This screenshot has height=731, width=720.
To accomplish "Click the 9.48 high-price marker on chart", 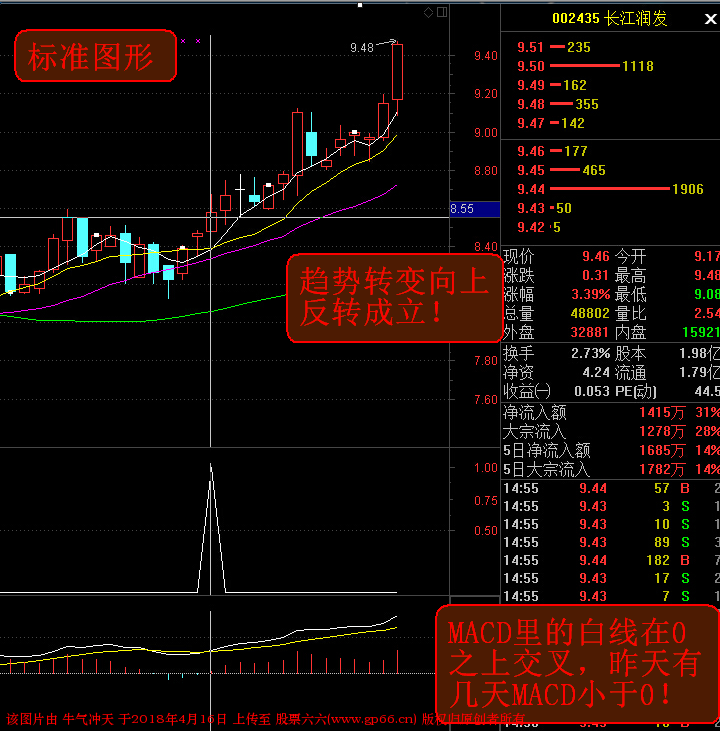I will click(362, 47).
